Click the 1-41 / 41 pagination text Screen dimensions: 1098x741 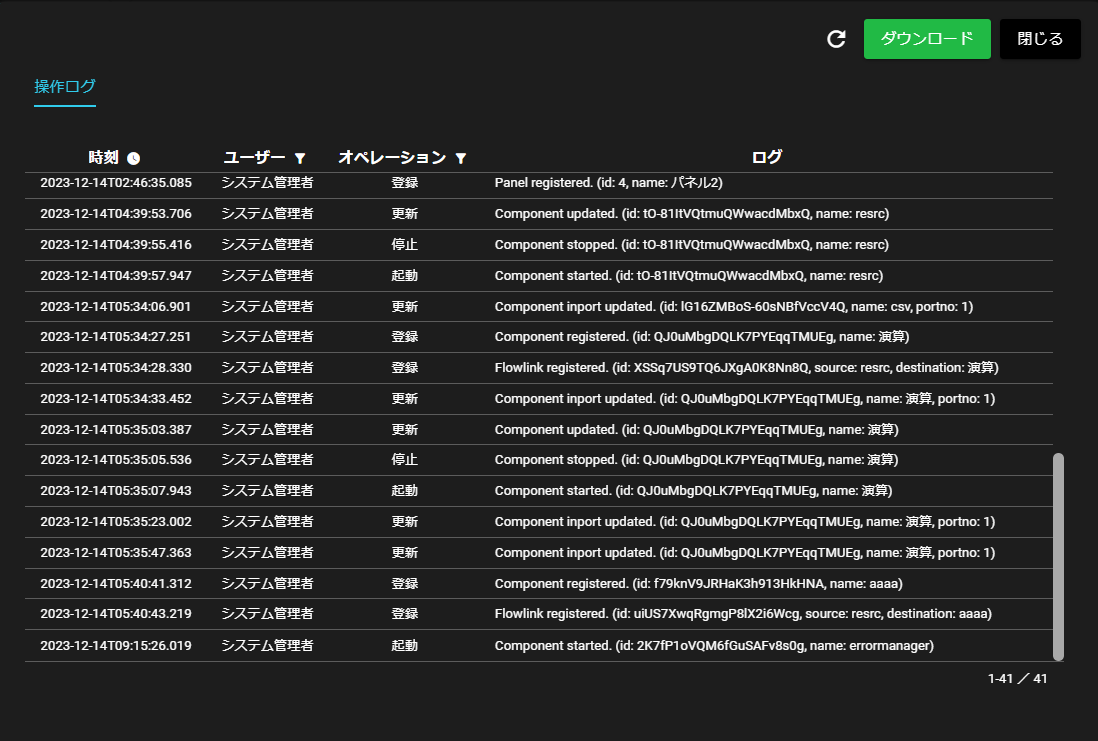pos(1017,679)
